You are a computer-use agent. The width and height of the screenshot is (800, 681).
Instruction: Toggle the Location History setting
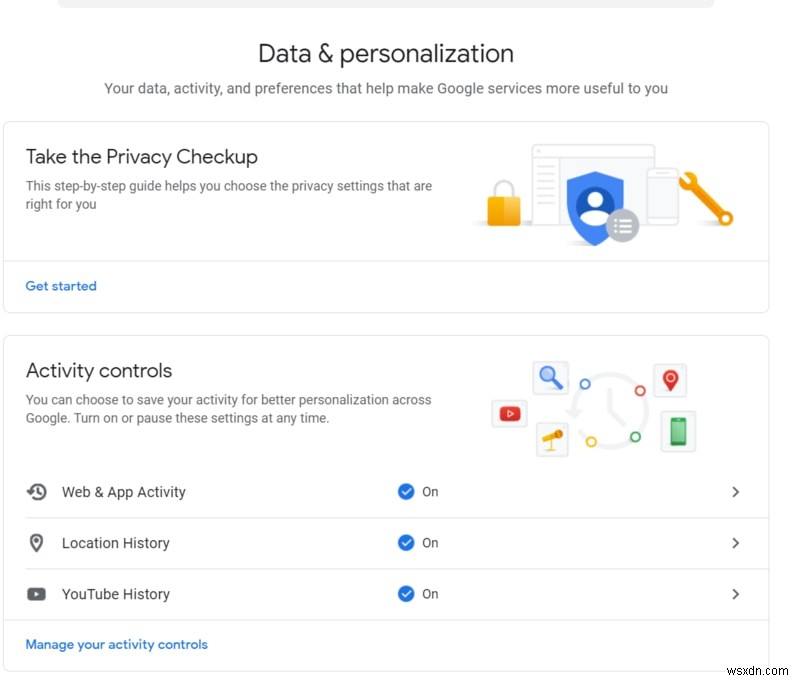pos(407,543)
